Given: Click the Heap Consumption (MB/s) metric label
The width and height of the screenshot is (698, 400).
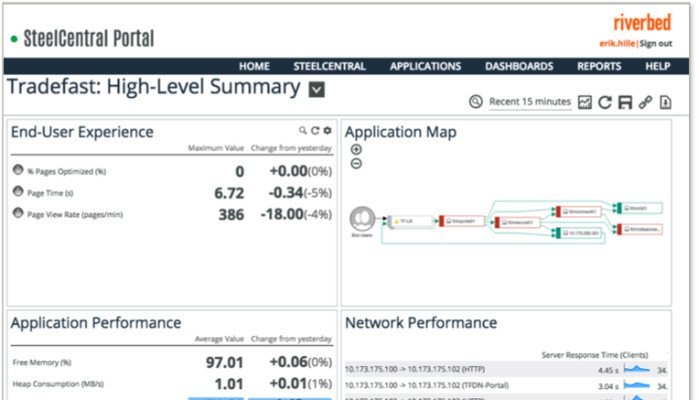Looking at the screenshot, I should [58, 384].
